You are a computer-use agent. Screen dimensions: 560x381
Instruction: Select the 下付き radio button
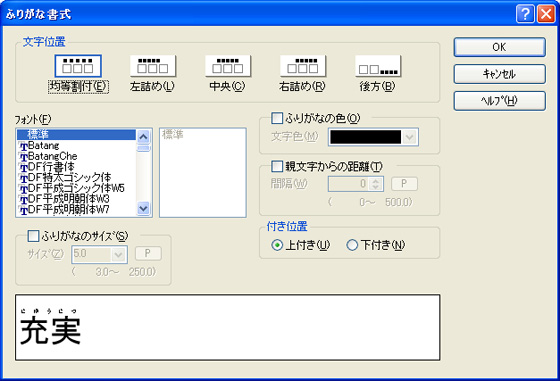pyautogui.click(x=352, y=245)
